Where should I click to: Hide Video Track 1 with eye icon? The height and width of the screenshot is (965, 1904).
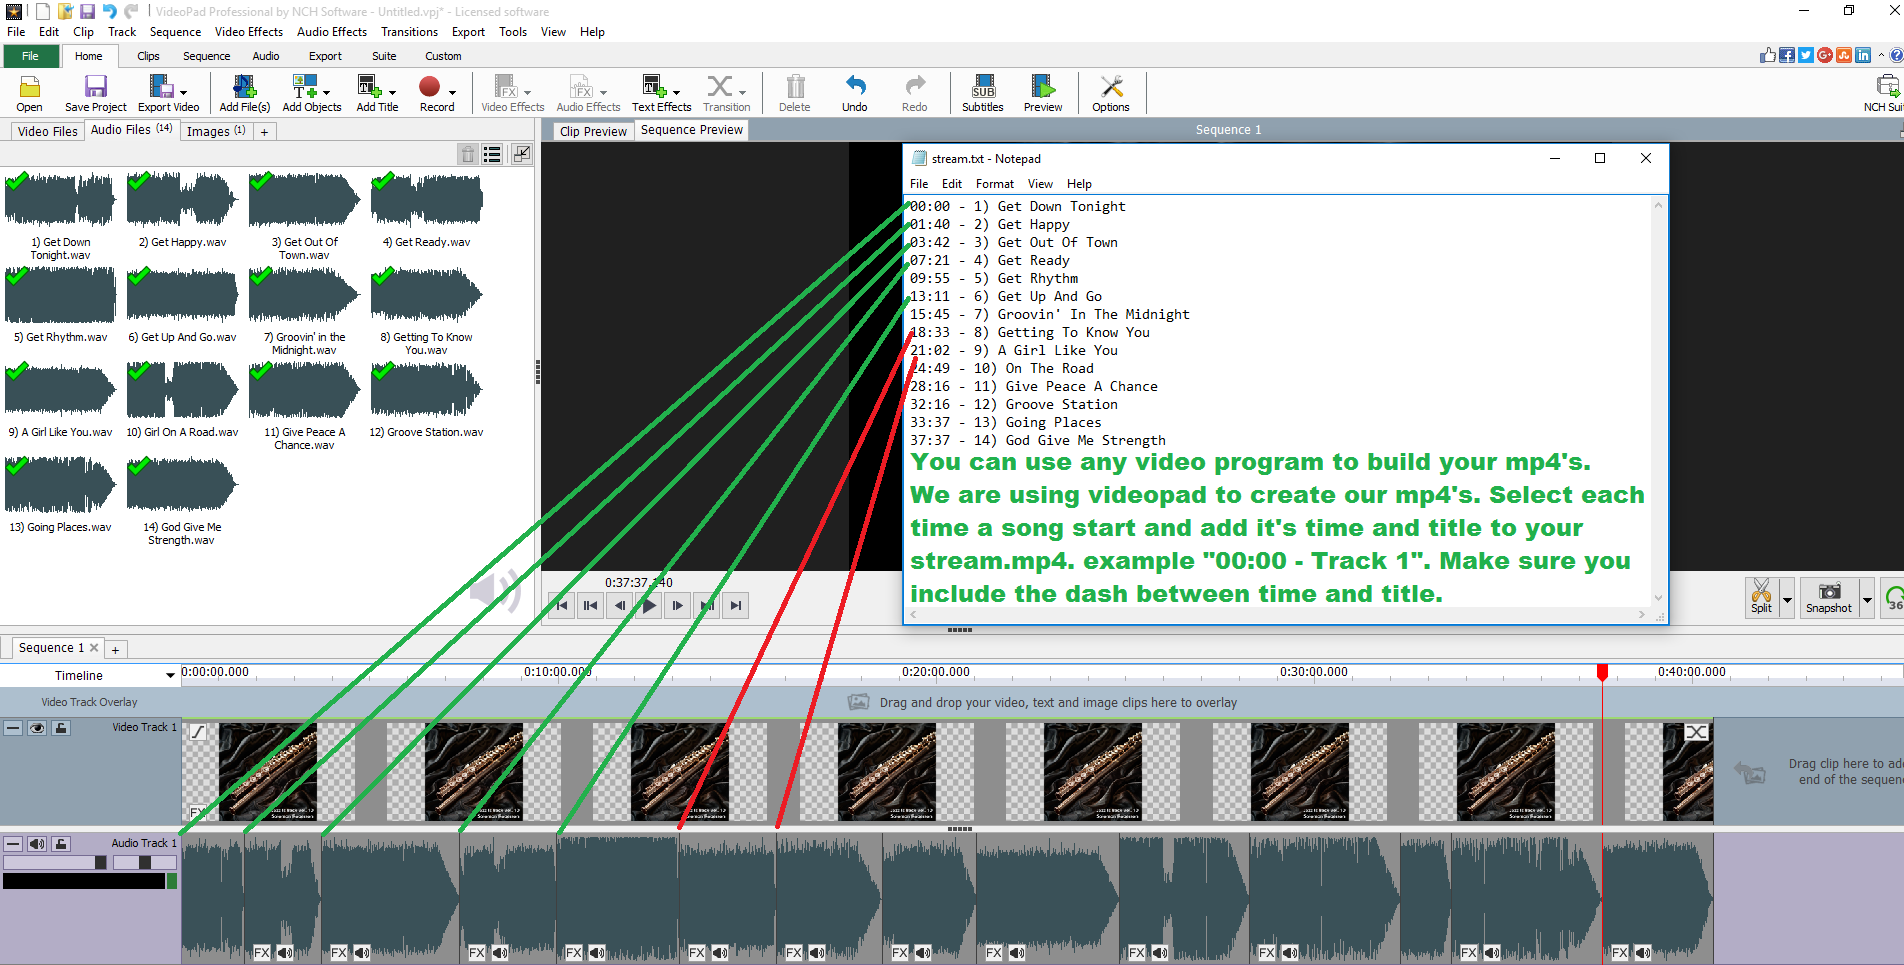(37, 728)
